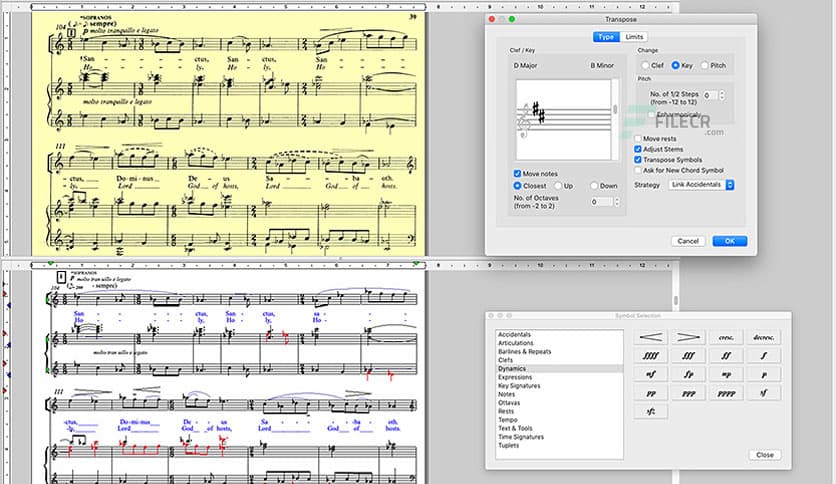Click the D Major key label
The width and height of the screenshot is (836, 484).
pyautogui.click(x=525, y=65)
